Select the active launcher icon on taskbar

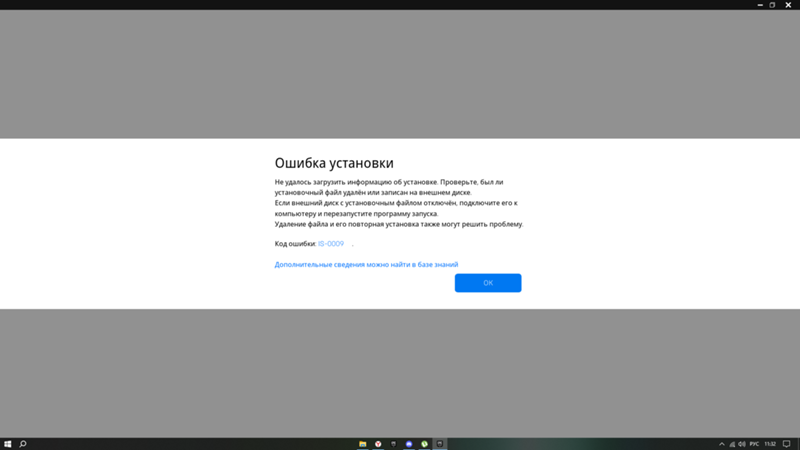[440, 443]
